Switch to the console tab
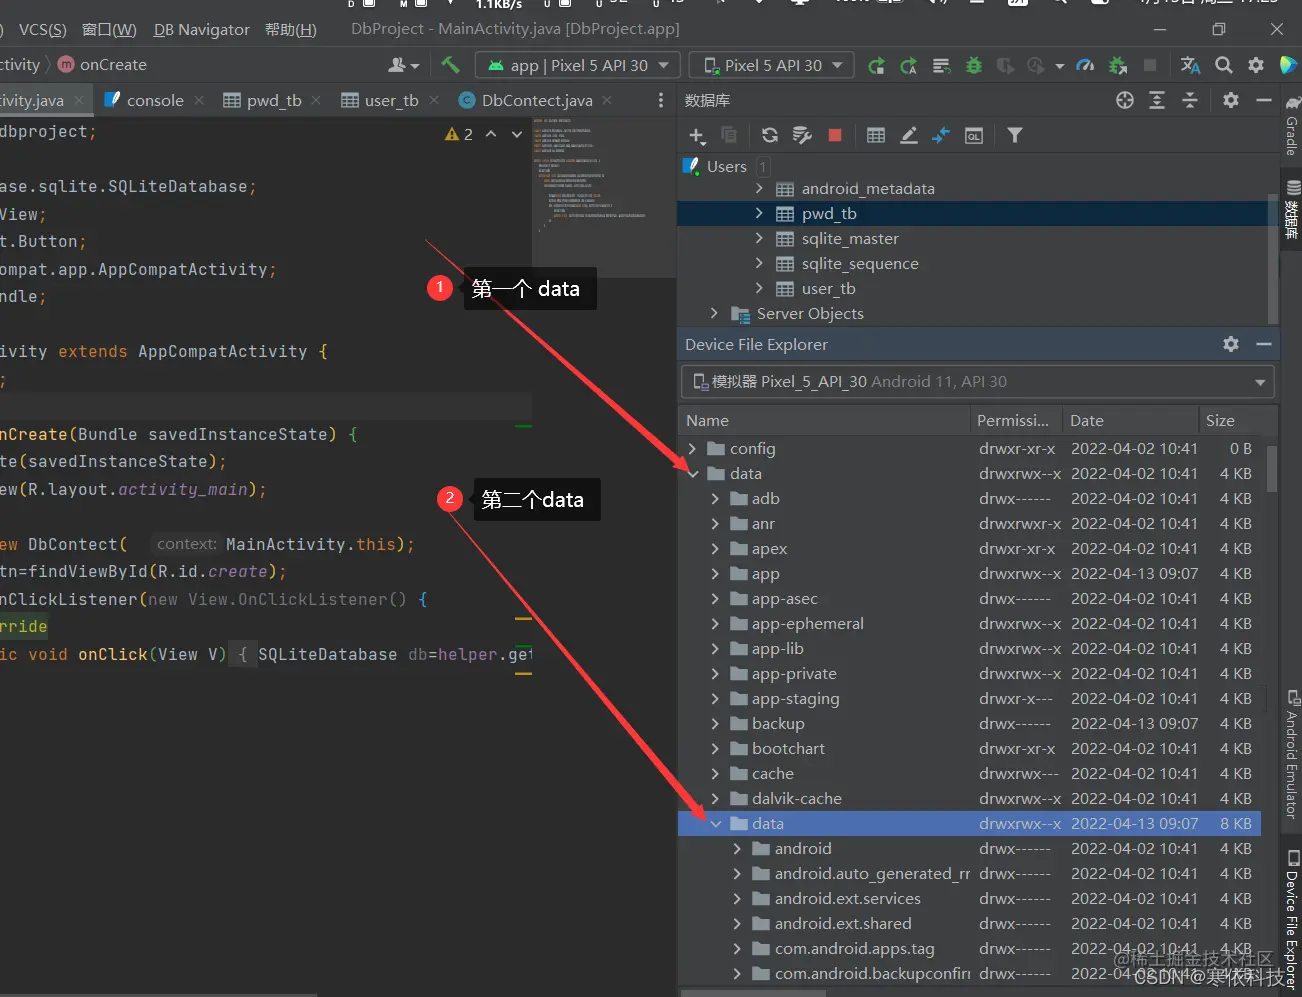Screen dimensions: 1302x997 [155, 100]
